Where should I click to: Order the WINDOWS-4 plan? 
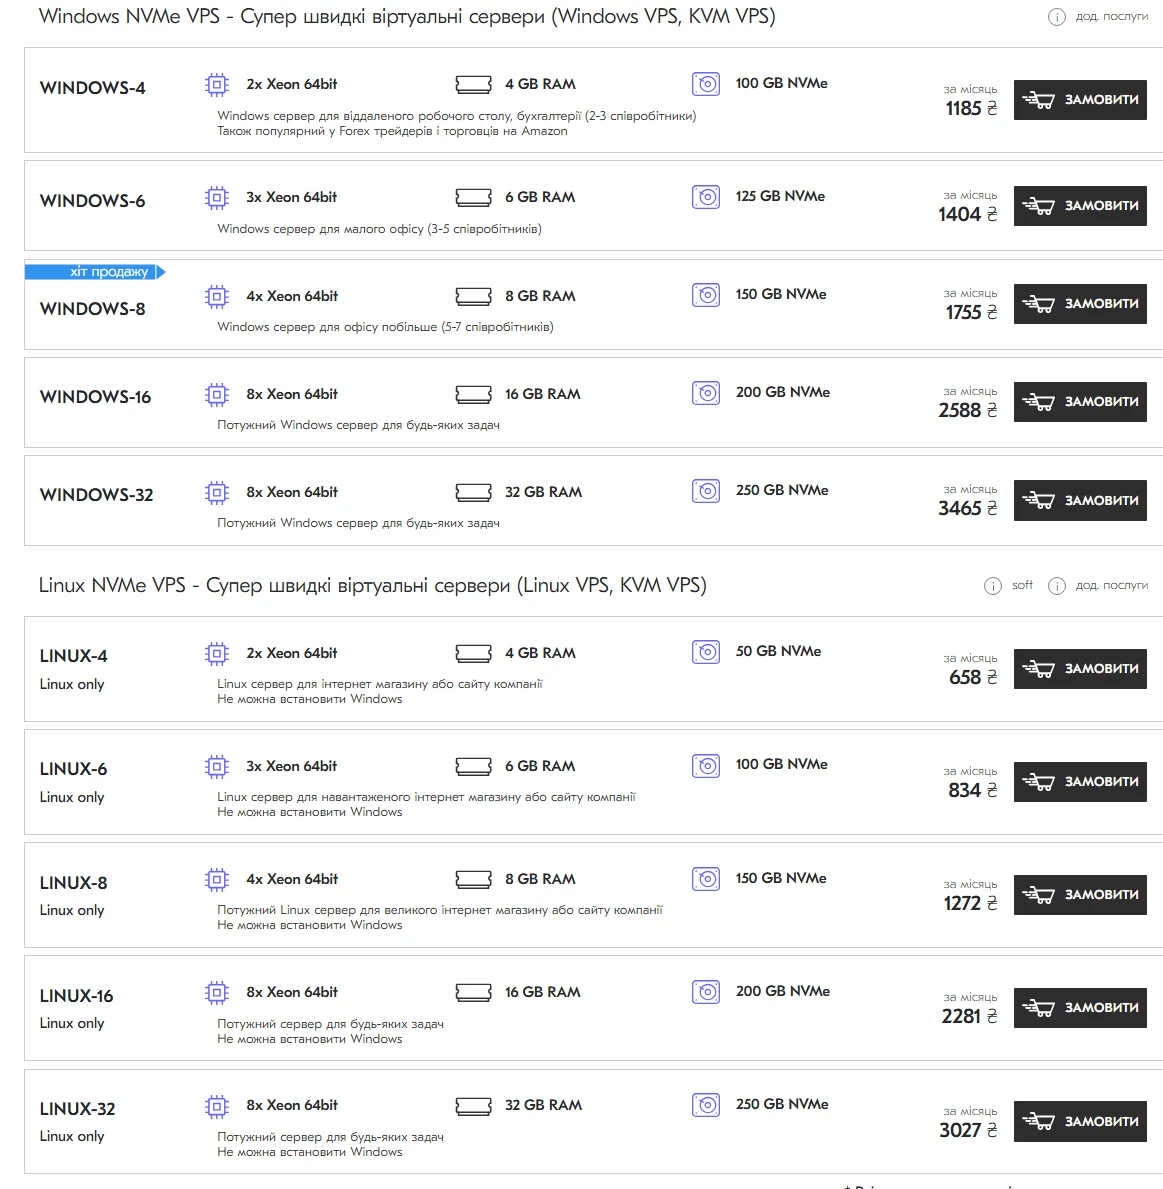(x=1080, y=100)
